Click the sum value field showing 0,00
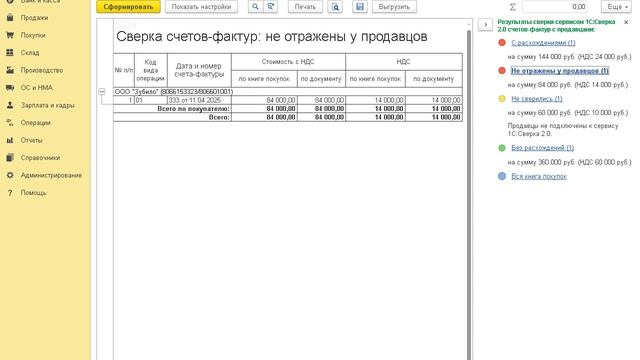The image size is (640, 360). pyautogui.click(x=555, y=7)
